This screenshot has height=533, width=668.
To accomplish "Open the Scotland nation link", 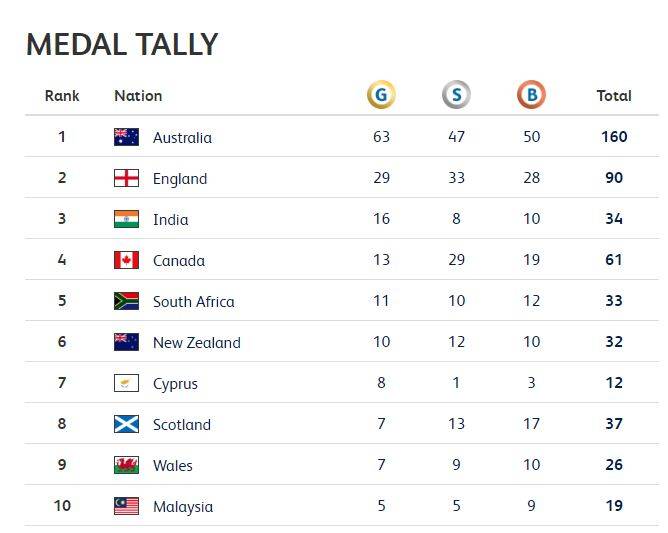I will [182, 425].
